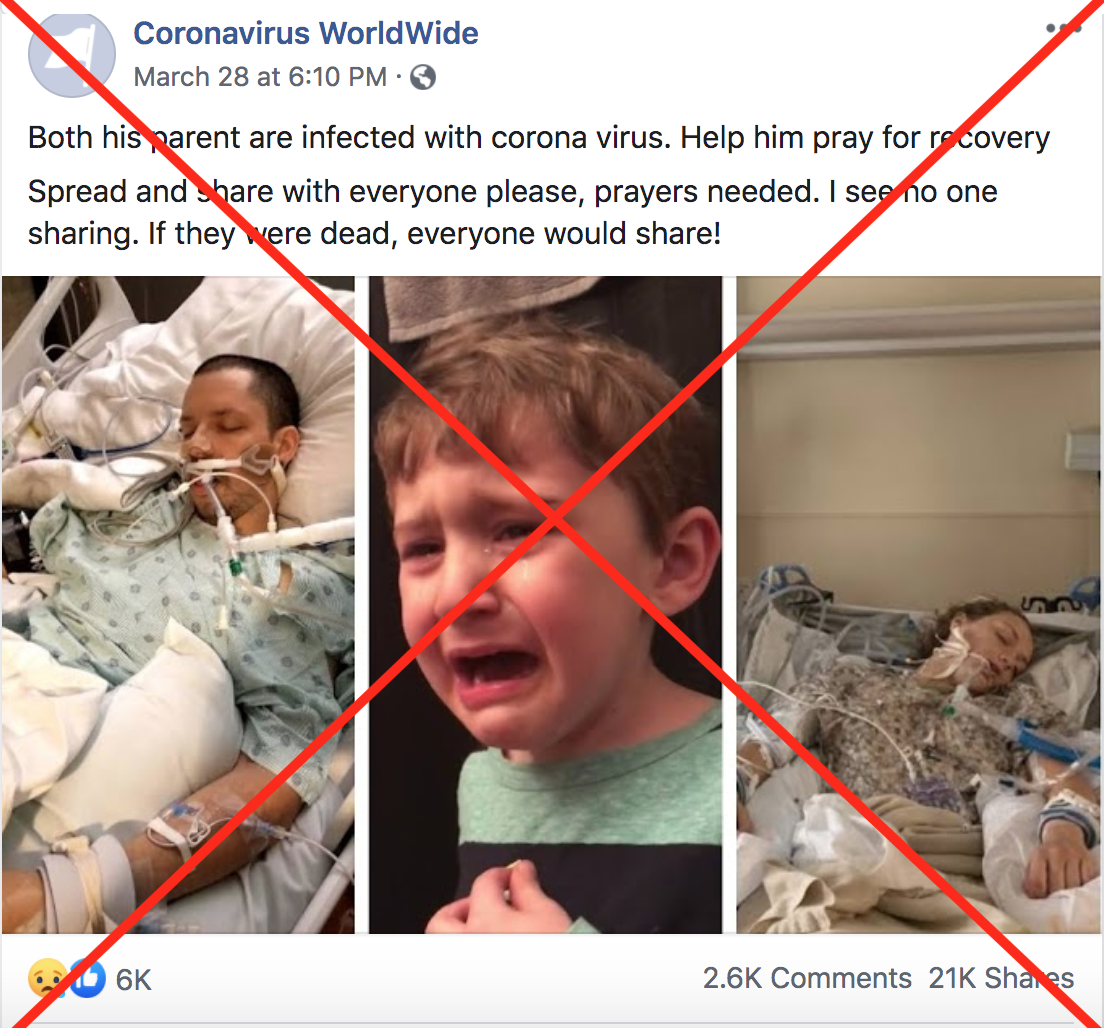The width and height of the screenshot is (1104, 1028).
Task: Click the sad face reaction icon
Action: coord(47,978)
